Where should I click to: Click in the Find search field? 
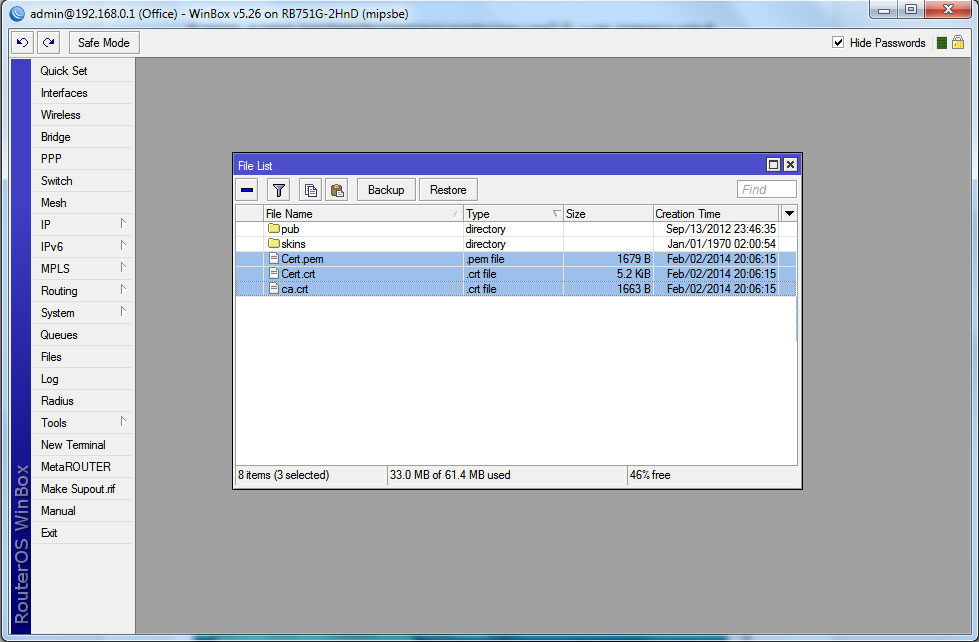point(767,190)
